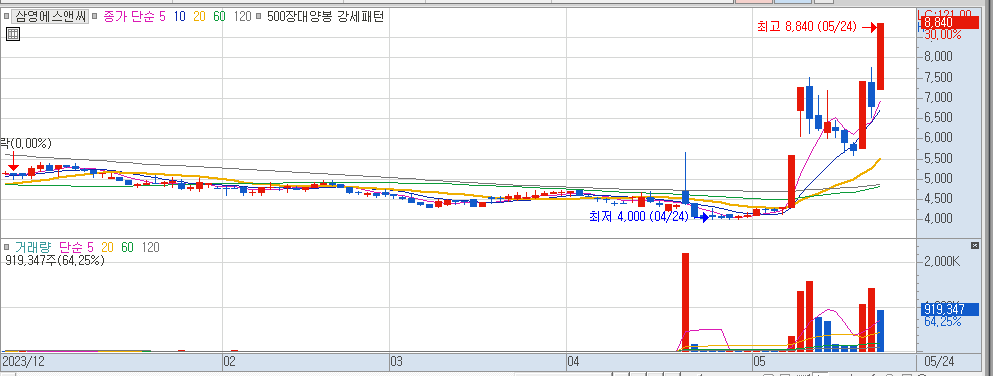Select the blue 10-day average label
This screenshot has width=993, height=376.
(x=180, y=17)
